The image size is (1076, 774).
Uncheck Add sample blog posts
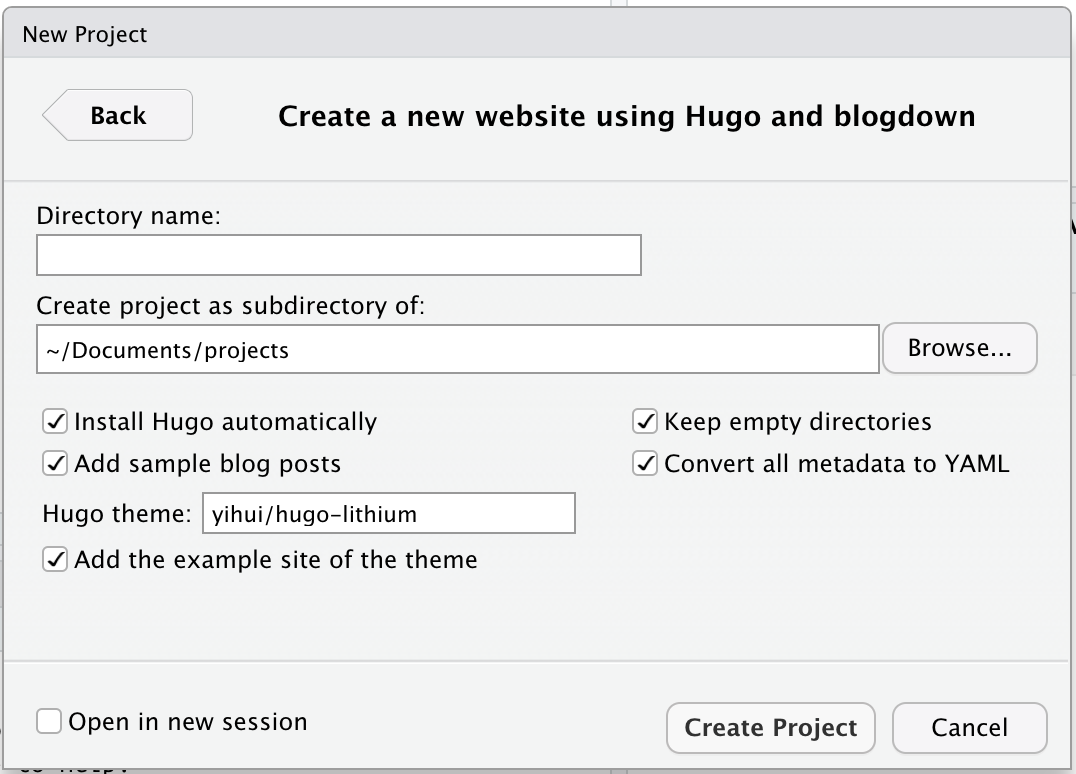(x=55, y=463)
